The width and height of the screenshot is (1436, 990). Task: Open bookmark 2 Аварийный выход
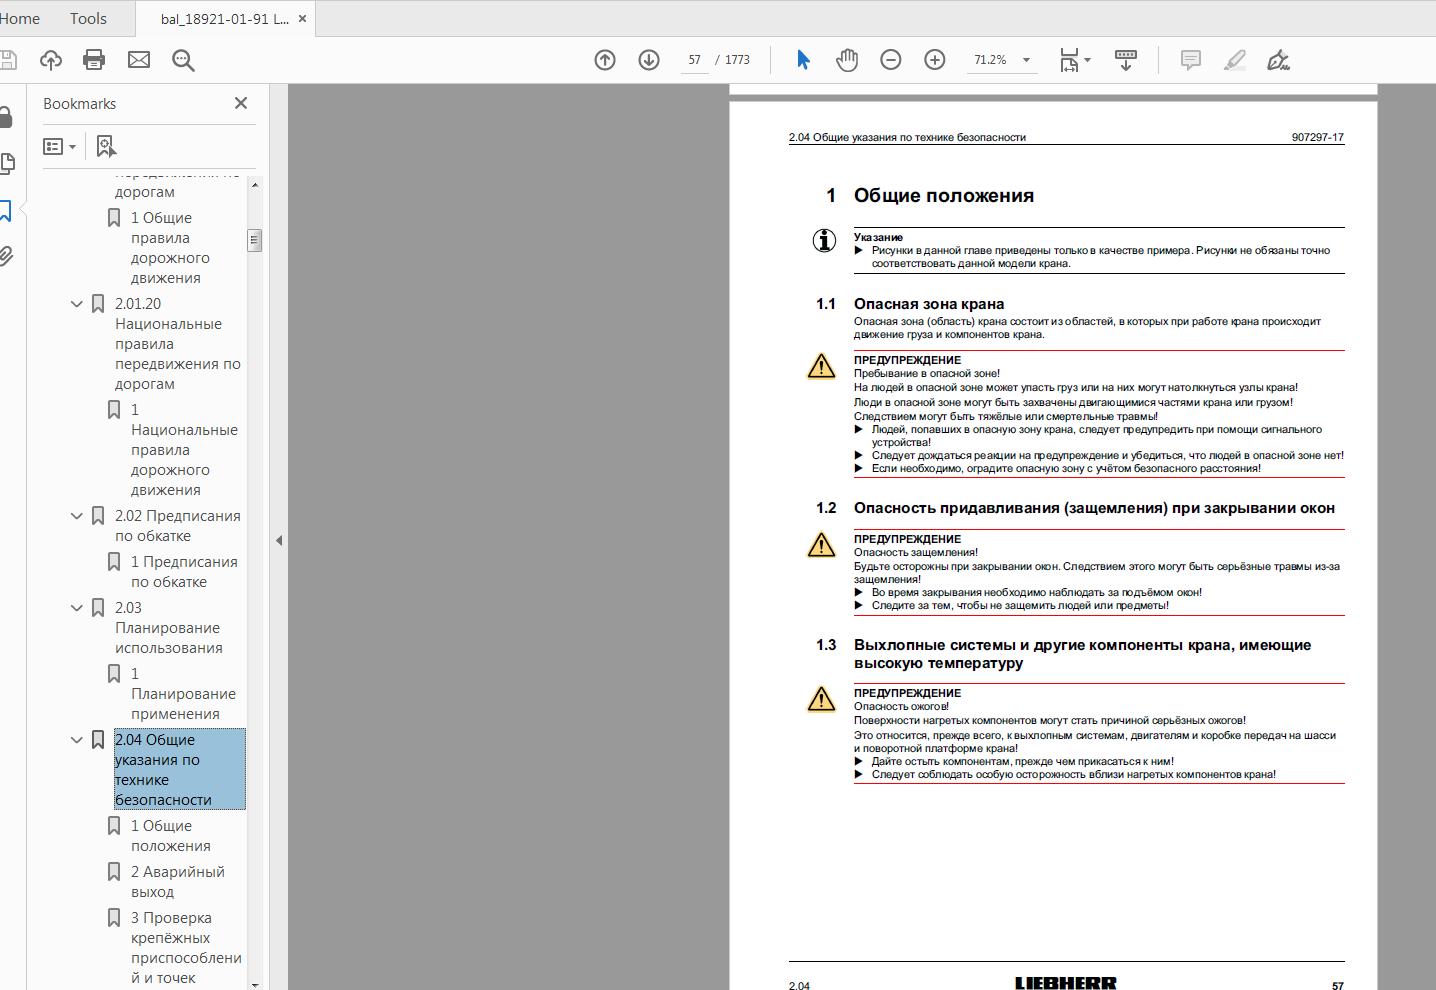tap(177, 882)
